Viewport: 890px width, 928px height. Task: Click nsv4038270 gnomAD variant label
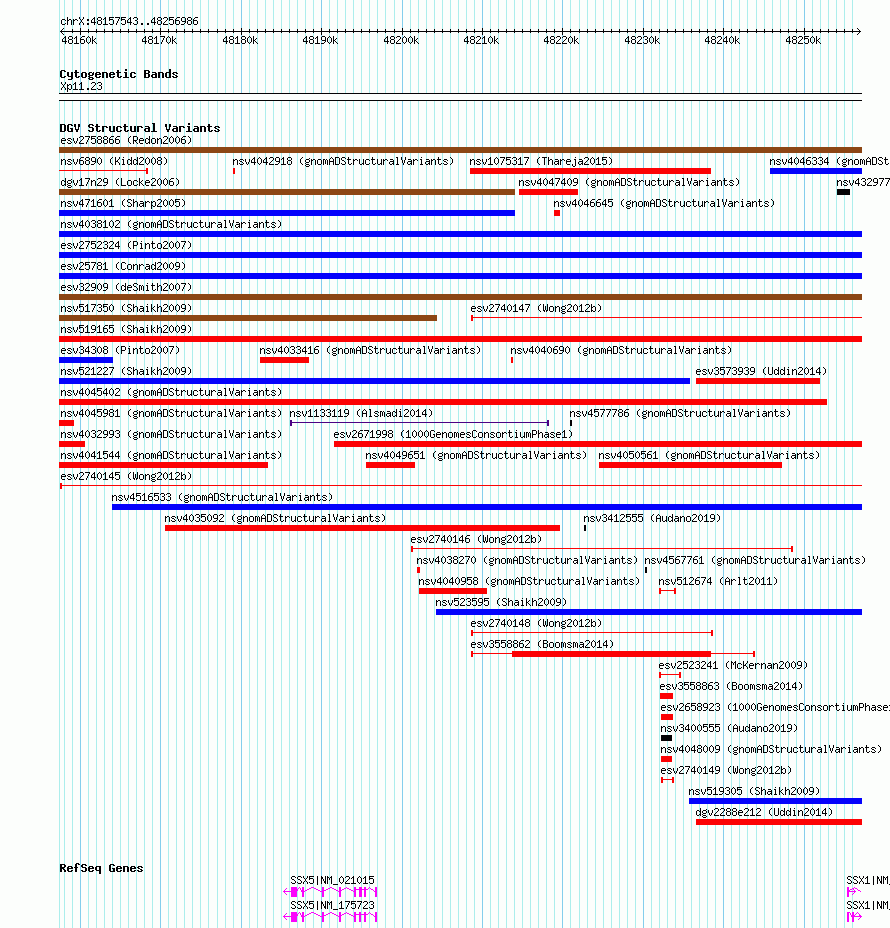click(527, 560)
